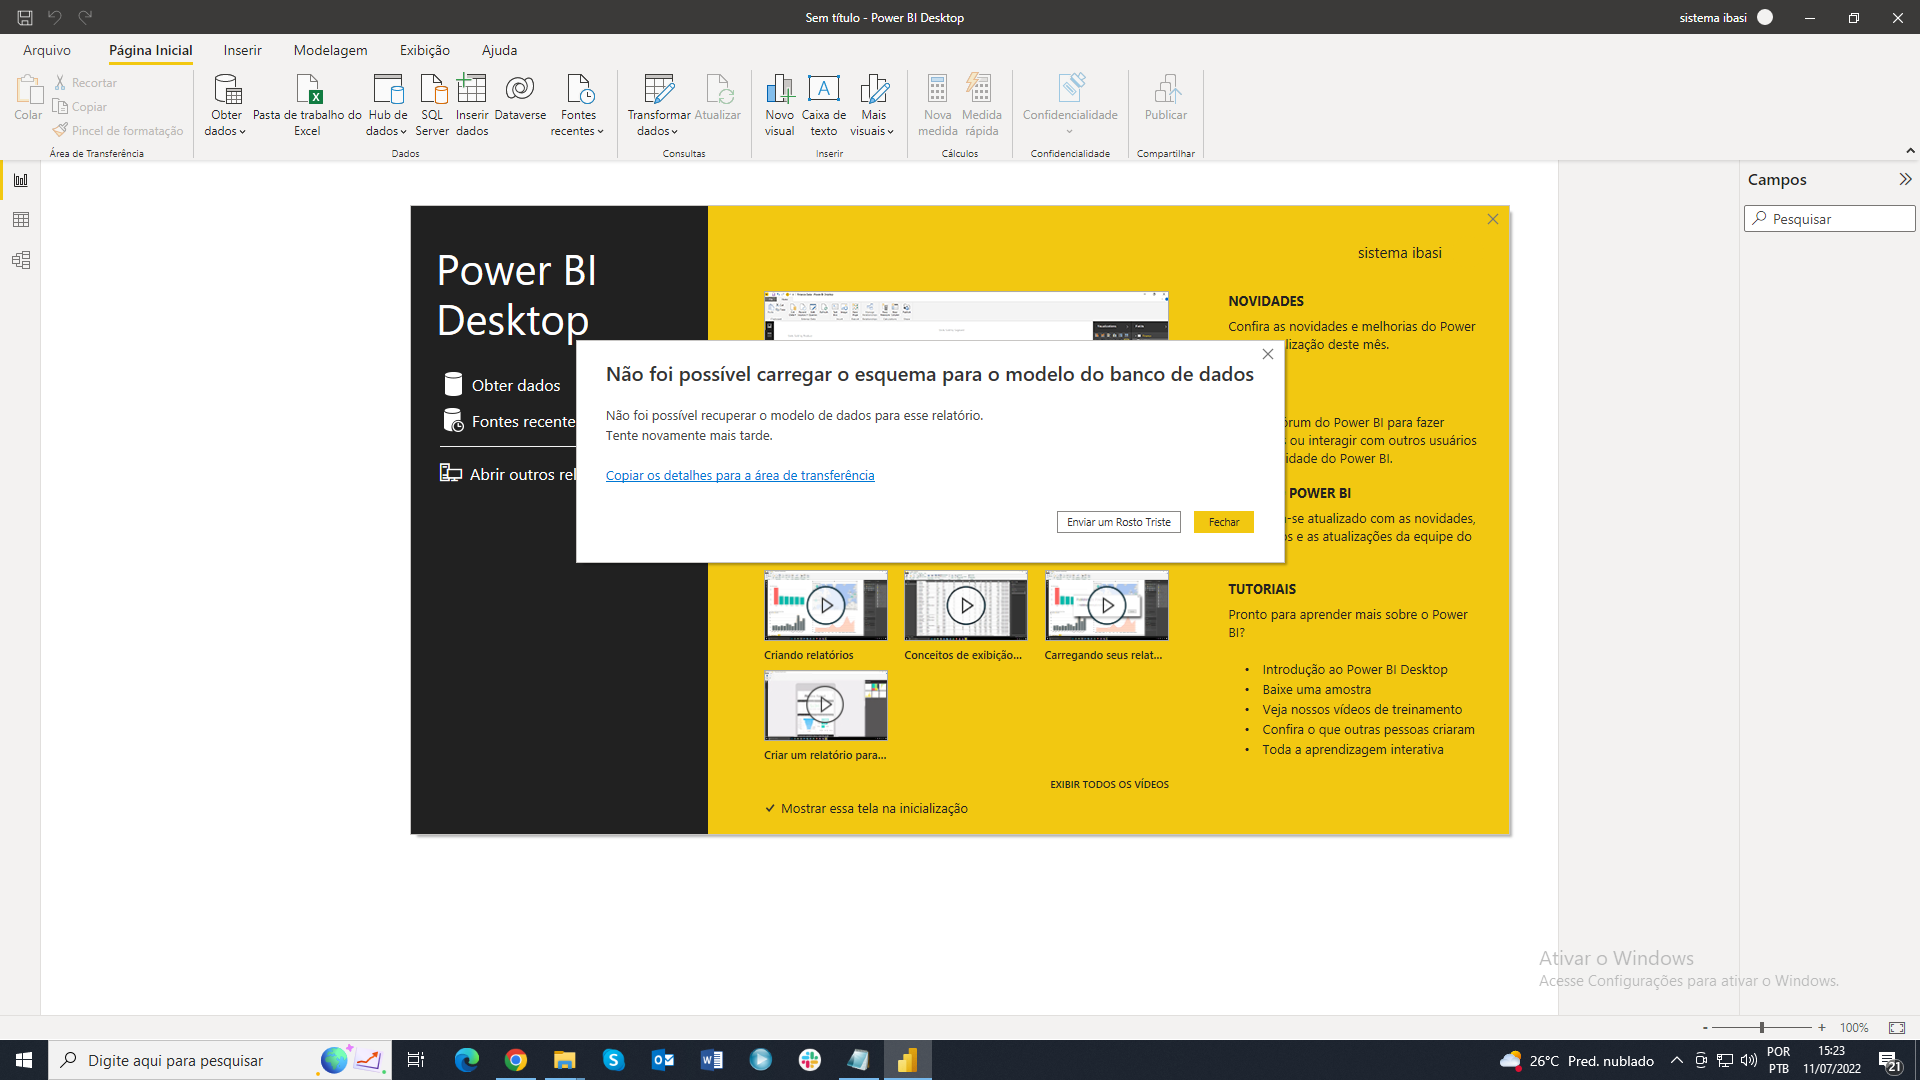
Task: Click Copiar in clipboard group
Action: [80, 106]
